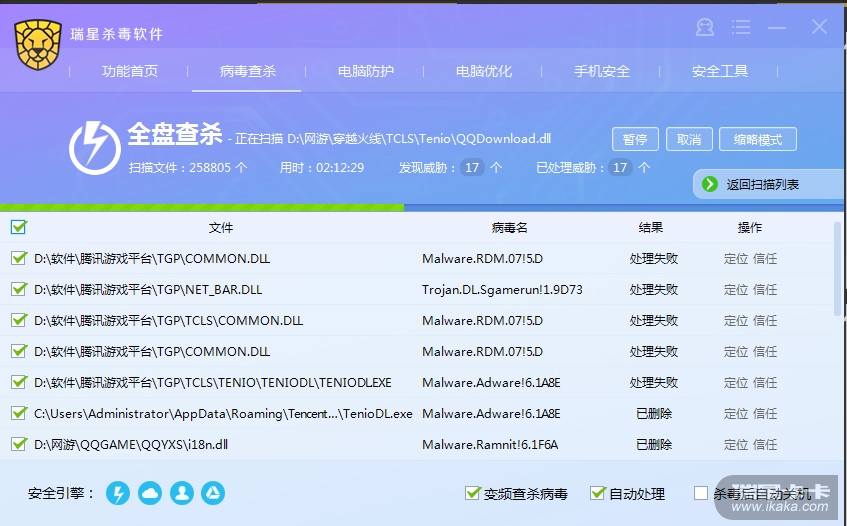Click the Rising lion shield logo
This screenshot has width=847, height=526.
(38, 45)
